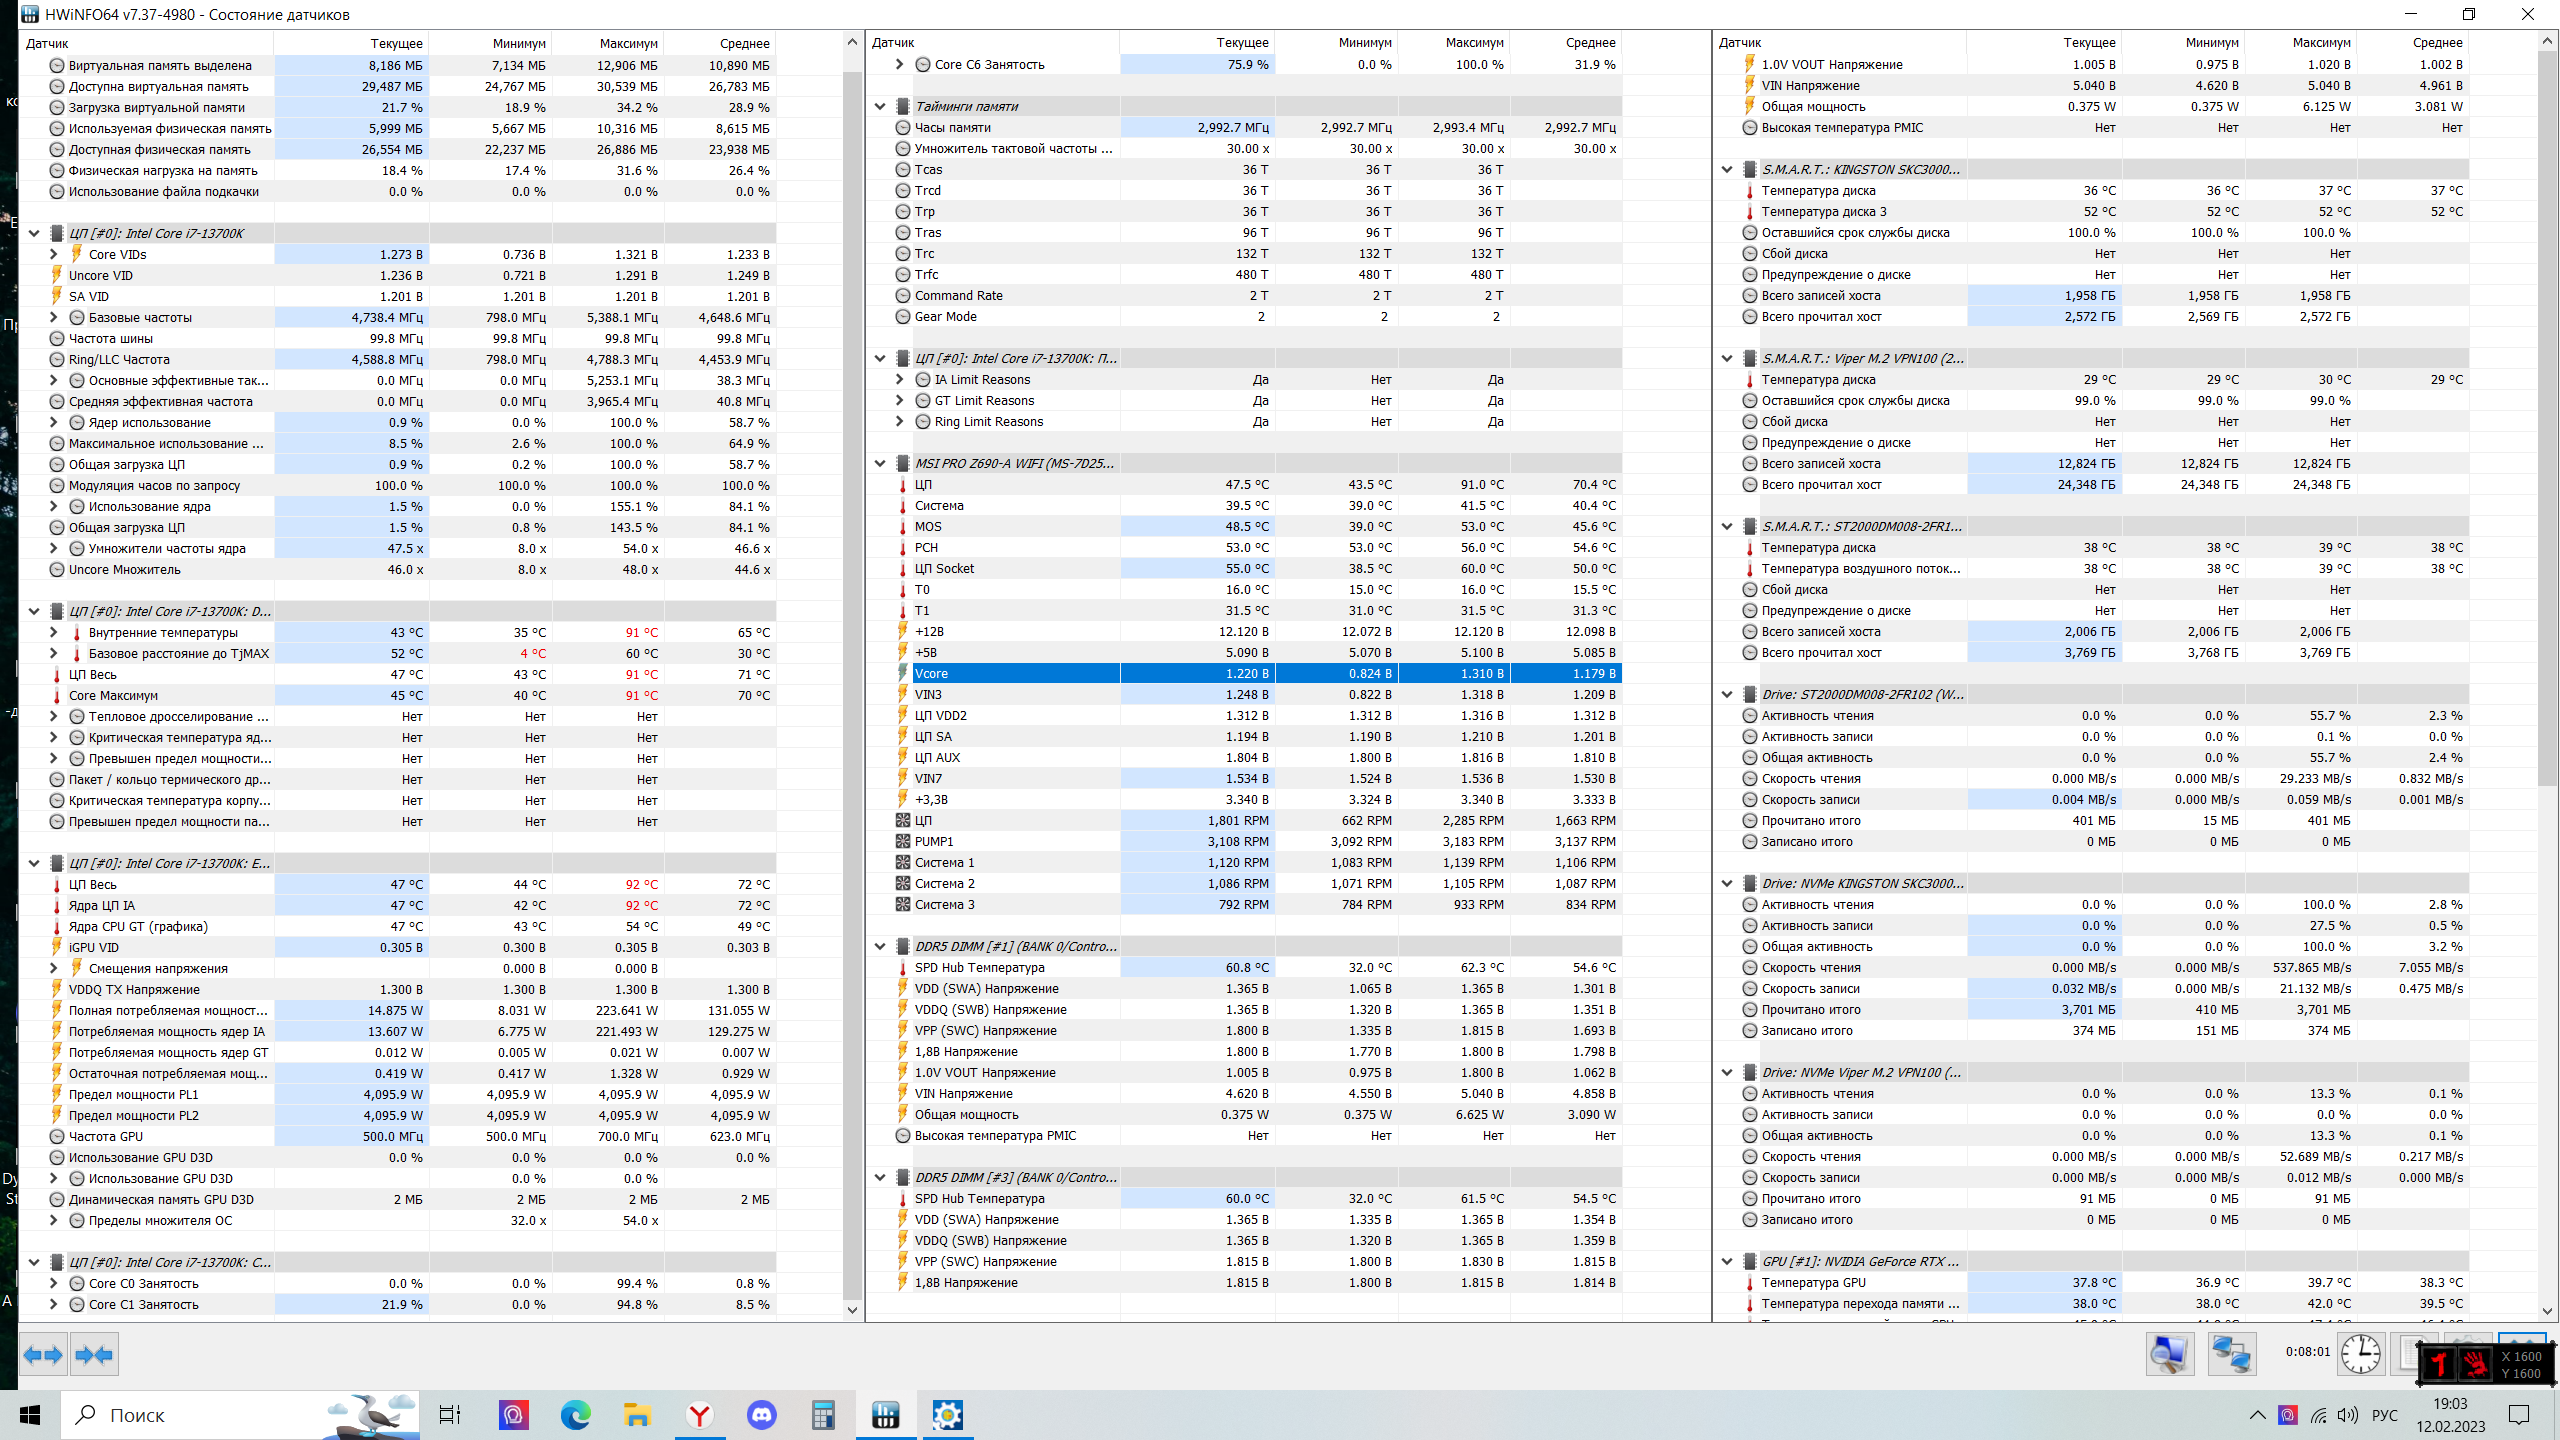Click the left panel vertical scrollbar down arrow
Screen dimensions: 2560x1440
point(852,1309)
